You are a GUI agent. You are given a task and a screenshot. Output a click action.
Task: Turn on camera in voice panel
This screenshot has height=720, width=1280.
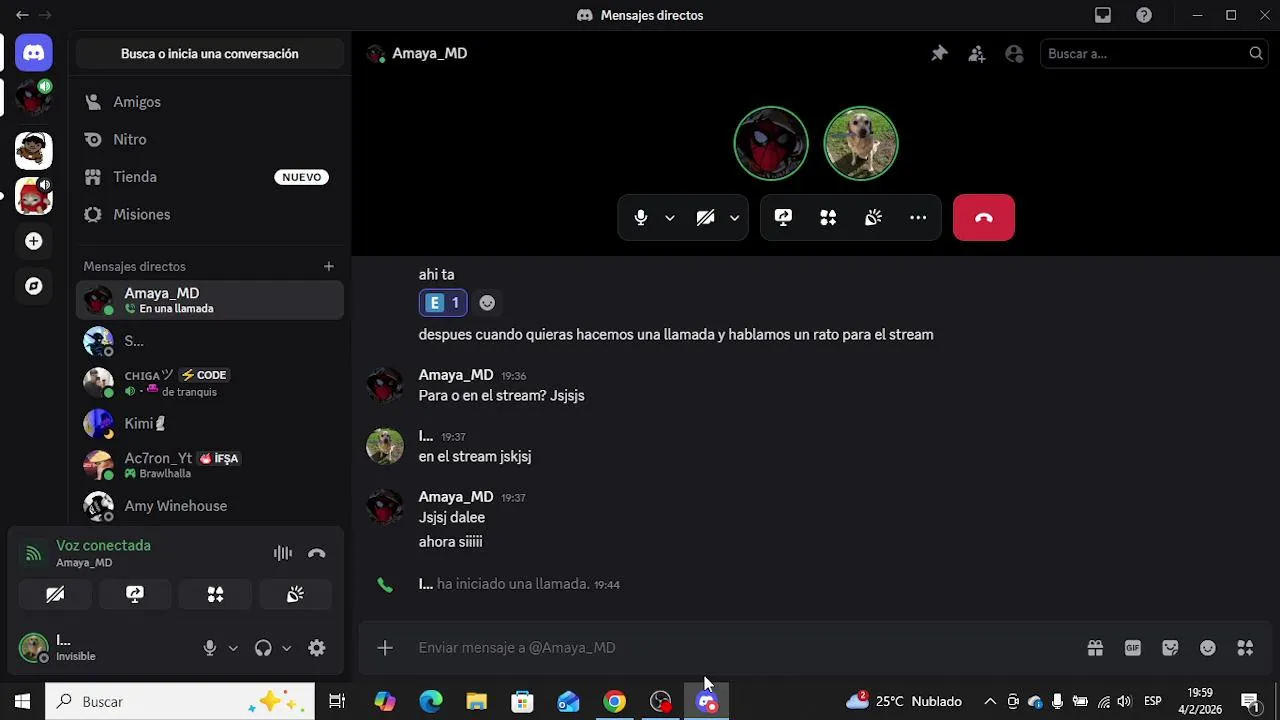(55, 595)
